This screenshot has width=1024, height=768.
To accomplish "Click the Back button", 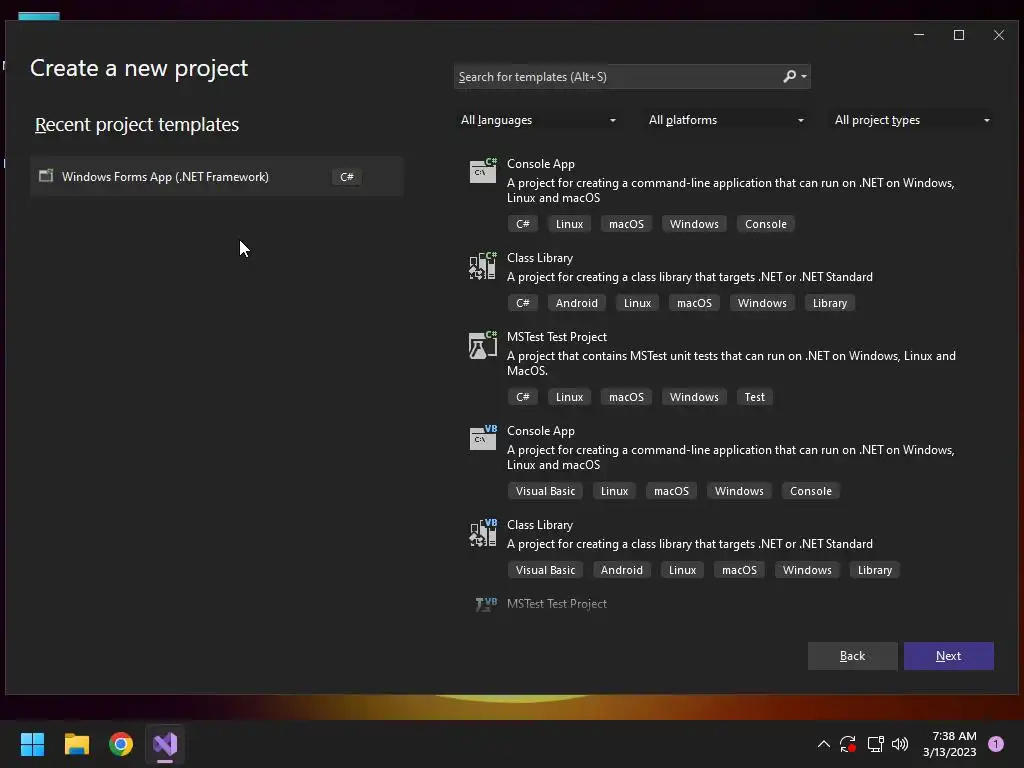I will (852, 656).
